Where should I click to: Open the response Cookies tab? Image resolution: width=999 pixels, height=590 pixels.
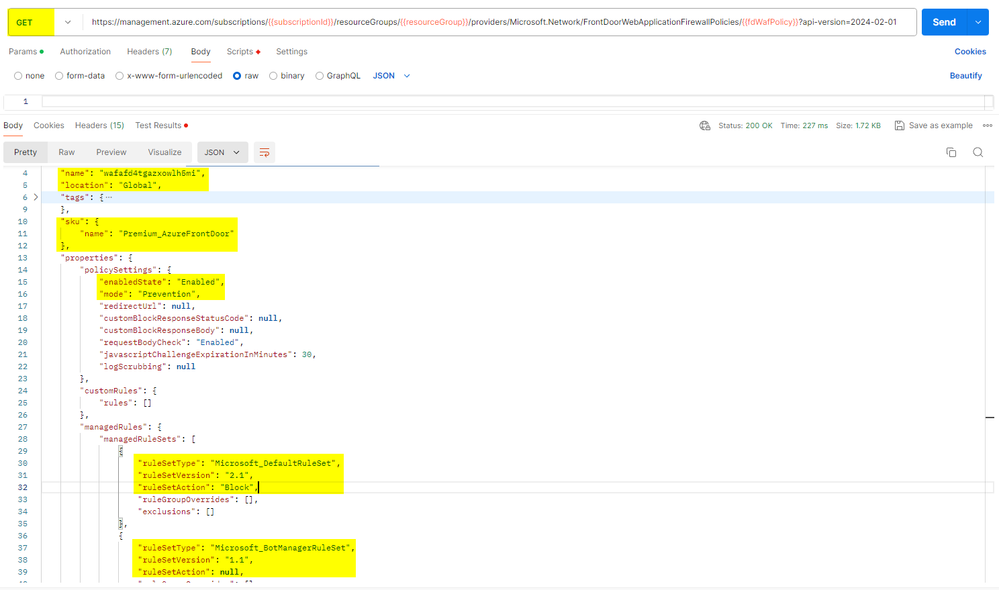click(x=49, y=126)
